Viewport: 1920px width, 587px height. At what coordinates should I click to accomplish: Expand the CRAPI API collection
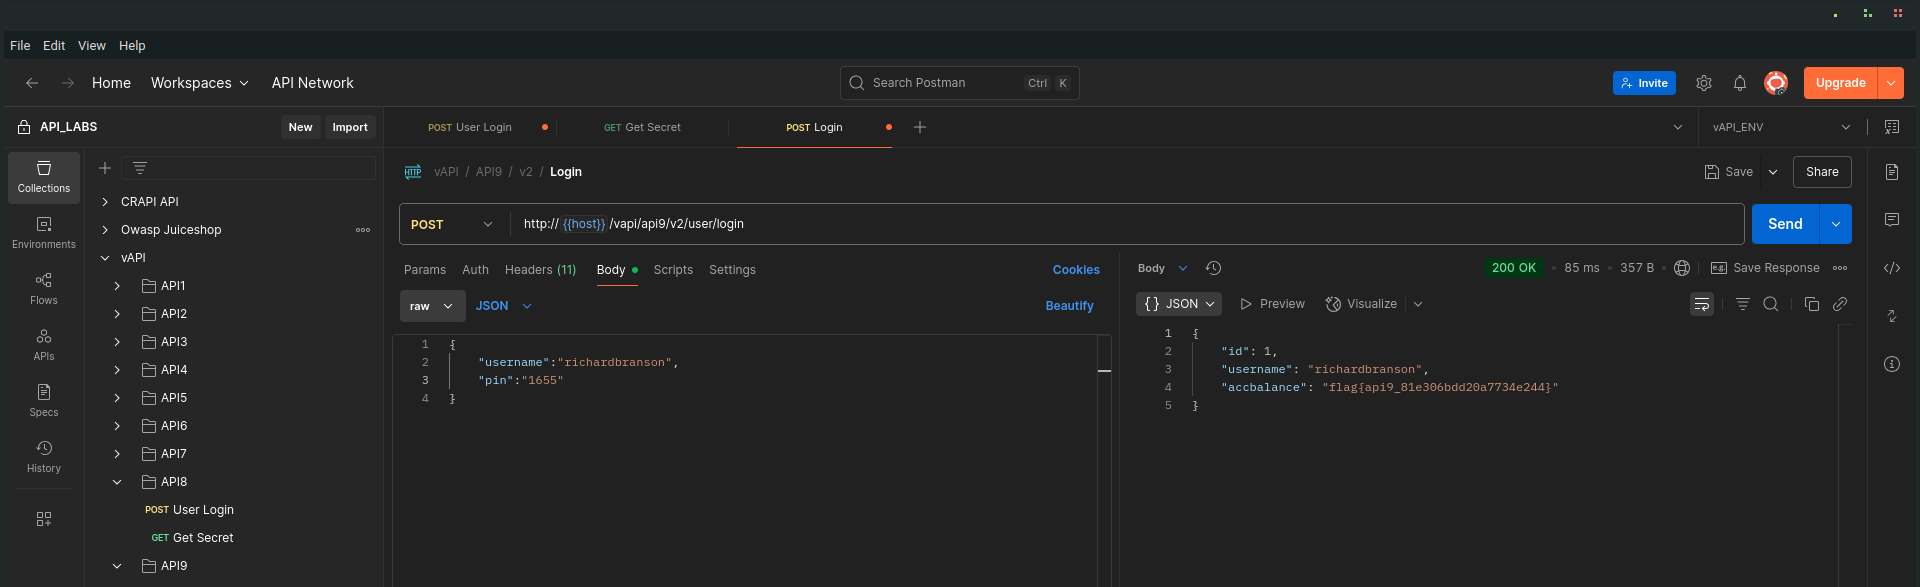click(x=105, y=202)
